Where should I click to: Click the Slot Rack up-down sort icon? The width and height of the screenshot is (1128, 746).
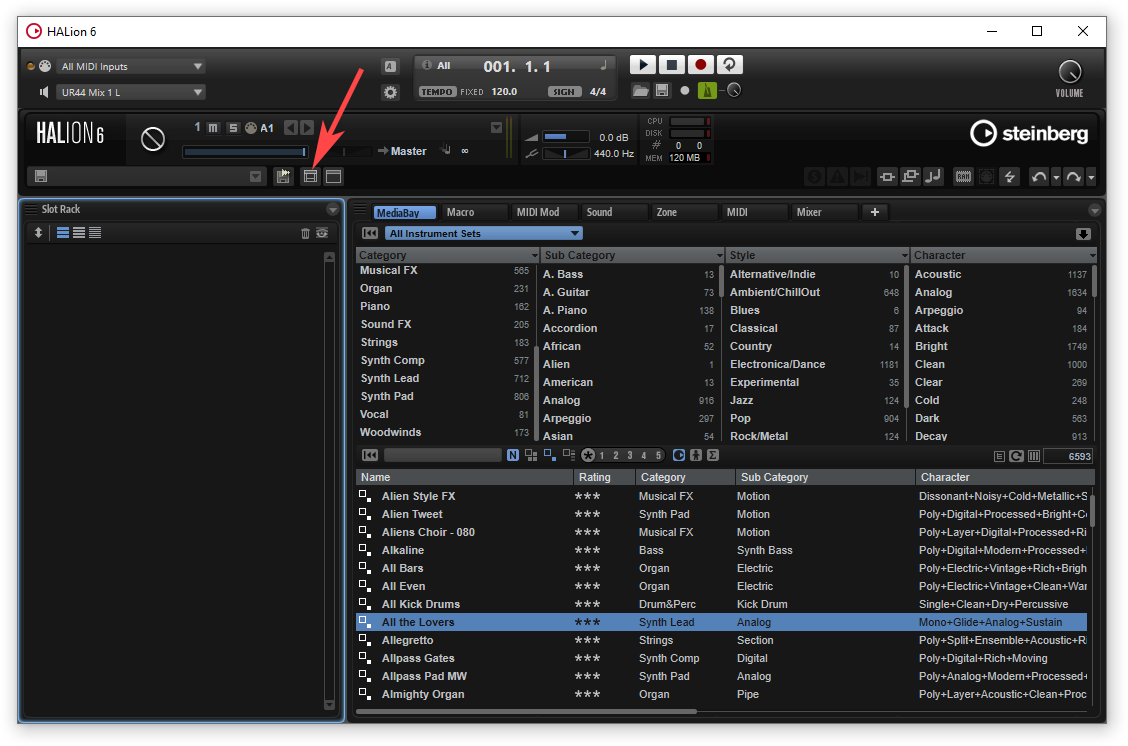pos(38,232)
